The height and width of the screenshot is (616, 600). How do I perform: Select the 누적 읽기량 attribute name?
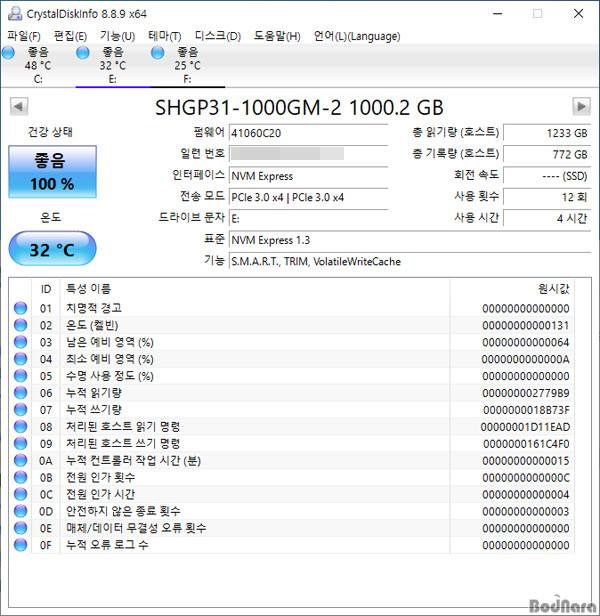click(94, 393)
